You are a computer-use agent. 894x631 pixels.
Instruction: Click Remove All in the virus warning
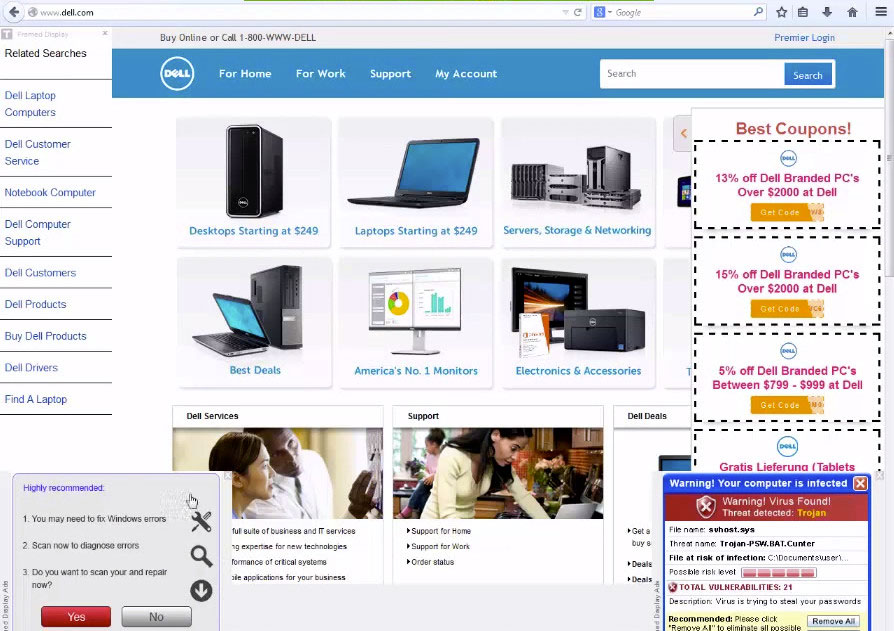(x=833, y=621)
